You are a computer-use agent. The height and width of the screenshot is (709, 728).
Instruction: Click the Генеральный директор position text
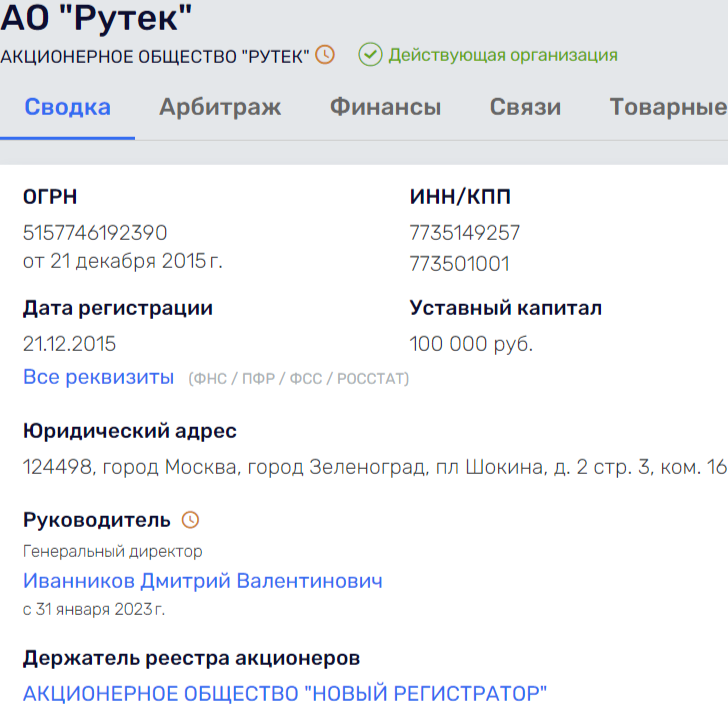tap(112, 551)
